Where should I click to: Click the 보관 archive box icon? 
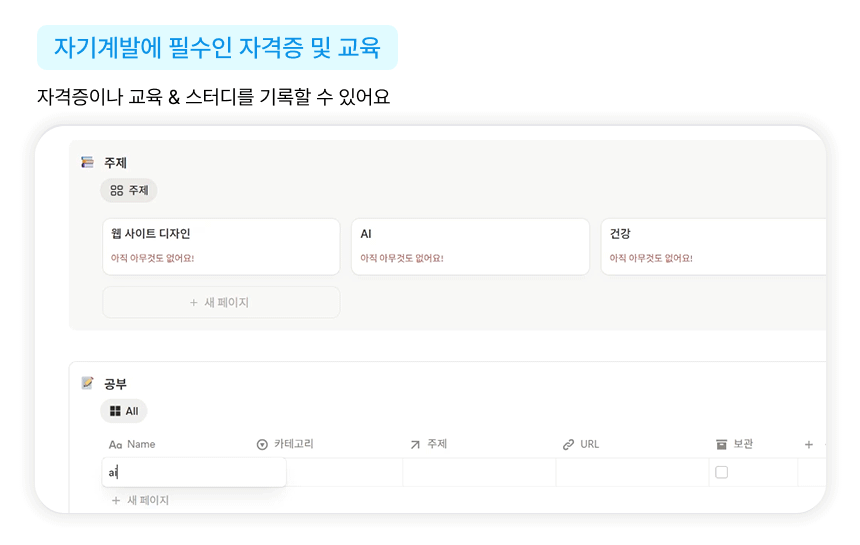point(721,444)
